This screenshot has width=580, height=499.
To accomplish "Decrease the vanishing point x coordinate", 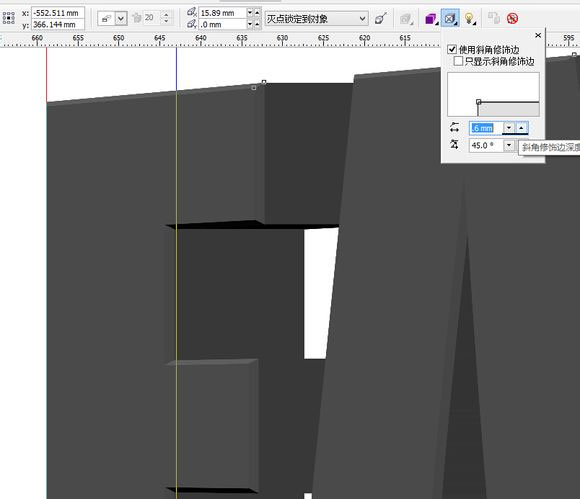I will 250,13.
